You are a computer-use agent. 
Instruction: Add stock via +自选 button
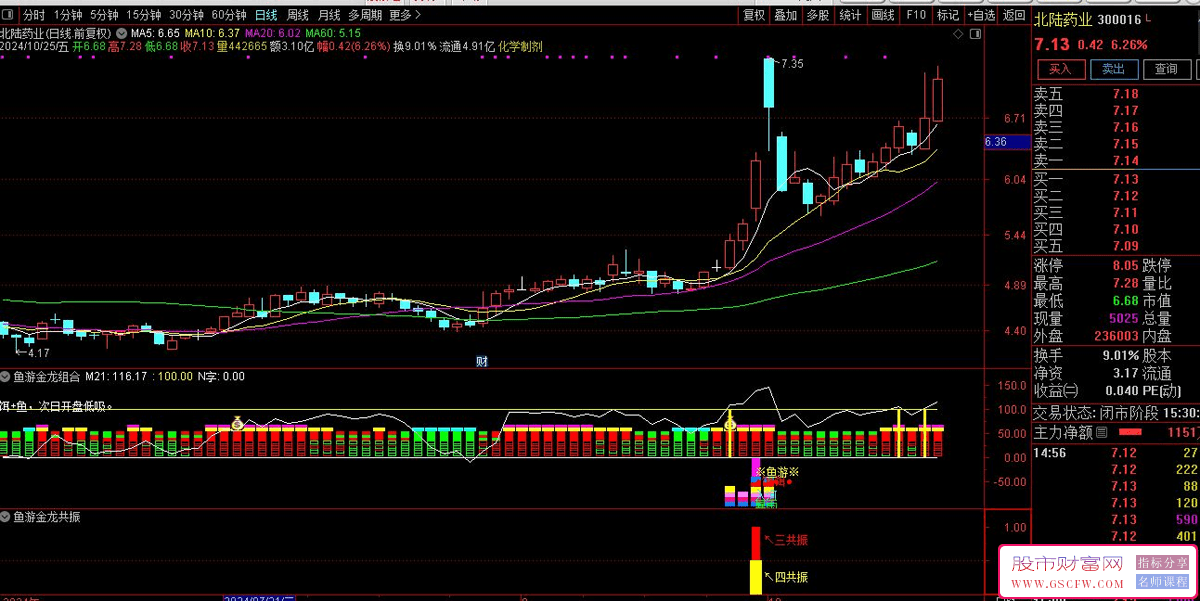[x=982, y=15]
